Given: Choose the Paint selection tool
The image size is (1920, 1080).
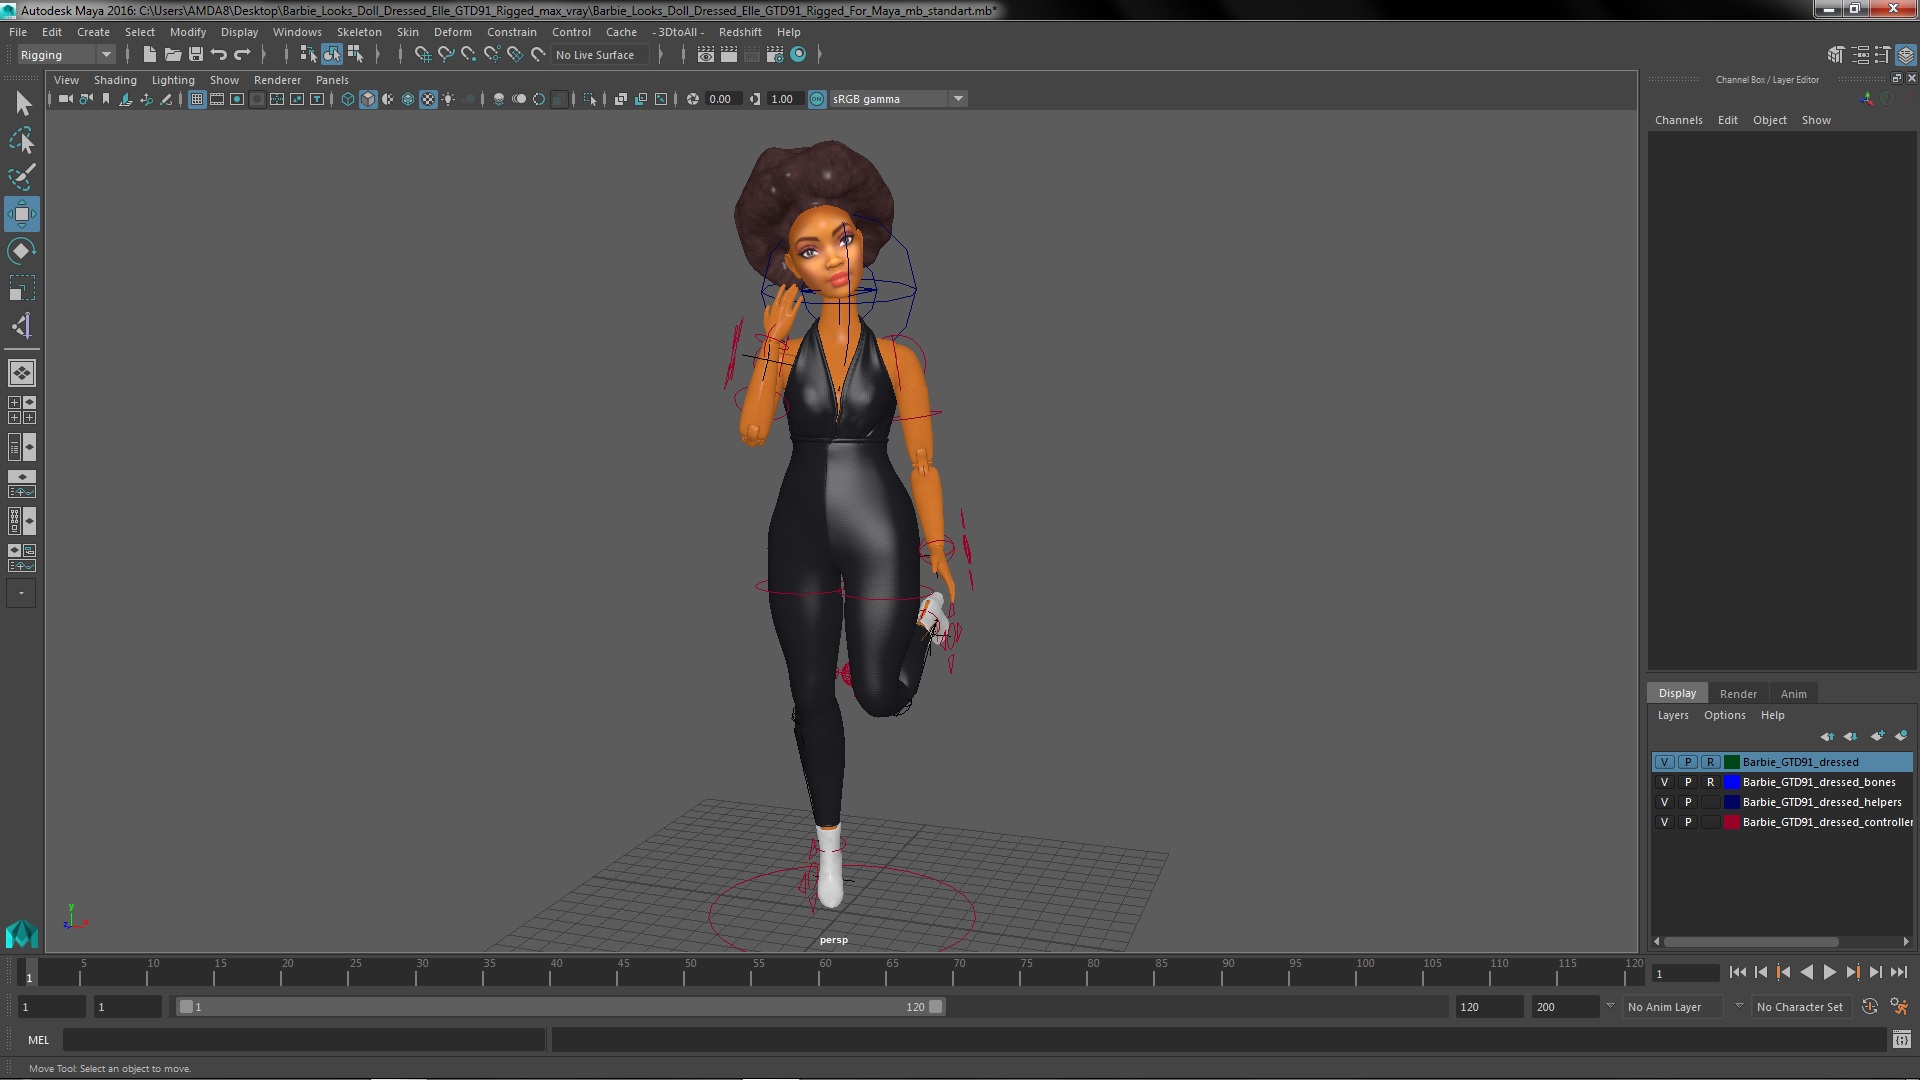Looking at the screenshot, I should click(22, 177).
